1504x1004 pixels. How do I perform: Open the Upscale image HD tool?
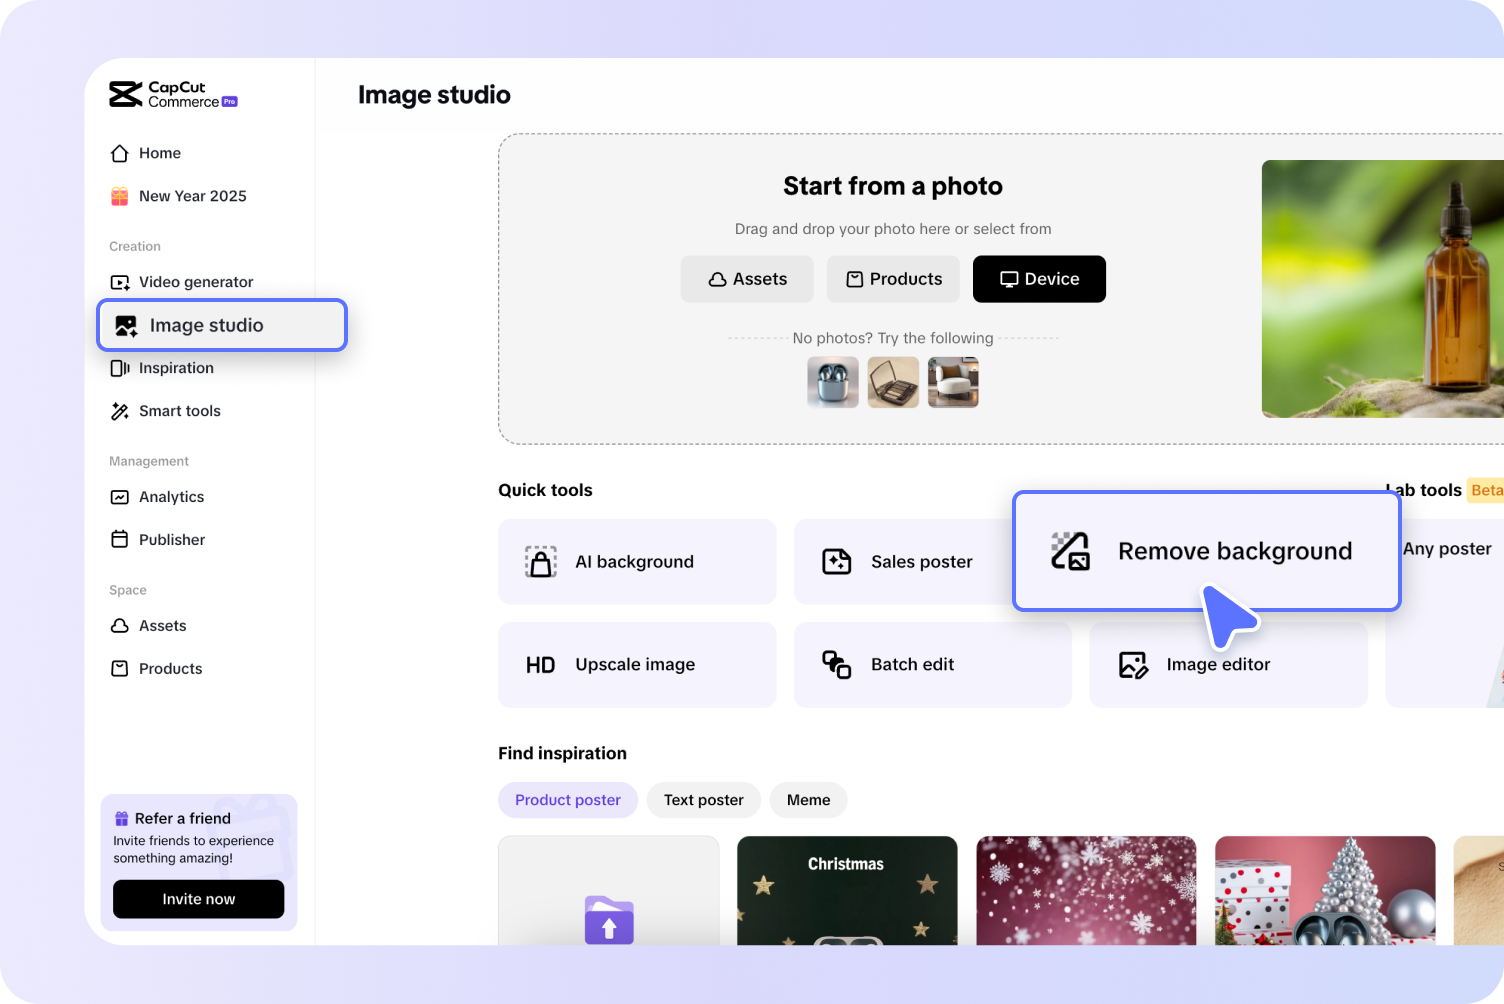[x=636, y=664]
